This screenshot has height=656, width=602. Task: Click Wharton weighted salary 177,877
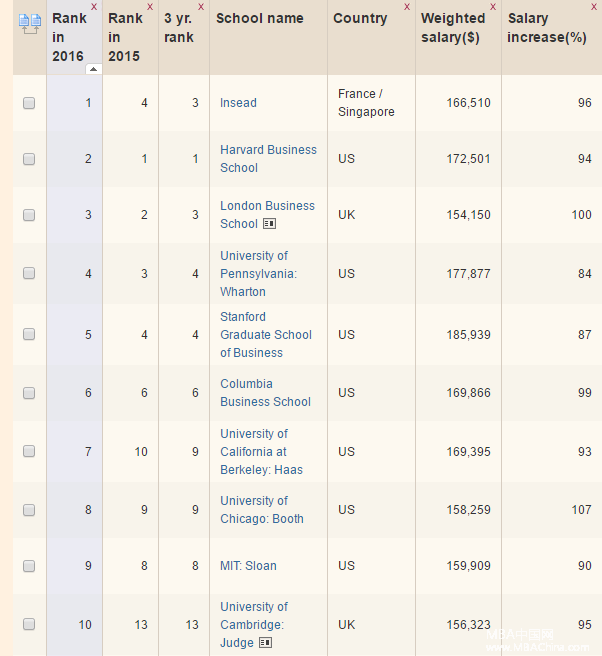coord(468,274)
